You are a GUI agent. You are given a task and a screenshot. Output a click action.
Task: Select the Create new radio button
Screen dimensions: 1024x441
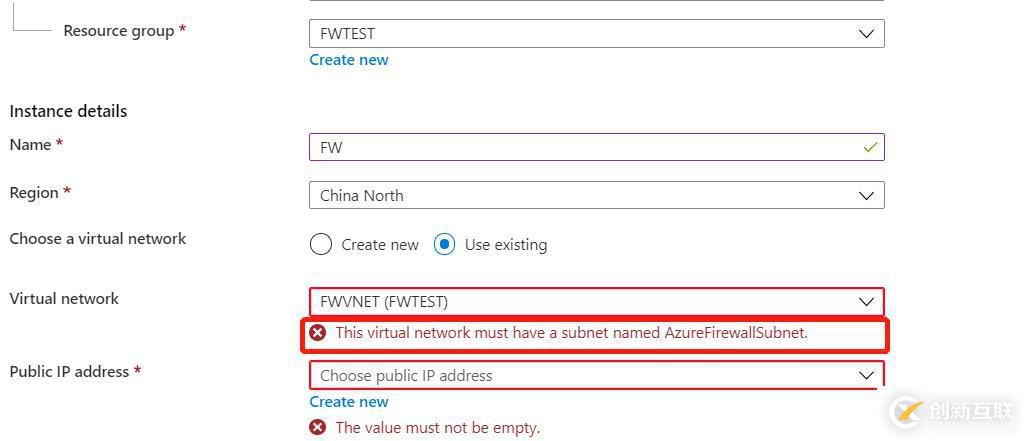[x=321, y=244]
